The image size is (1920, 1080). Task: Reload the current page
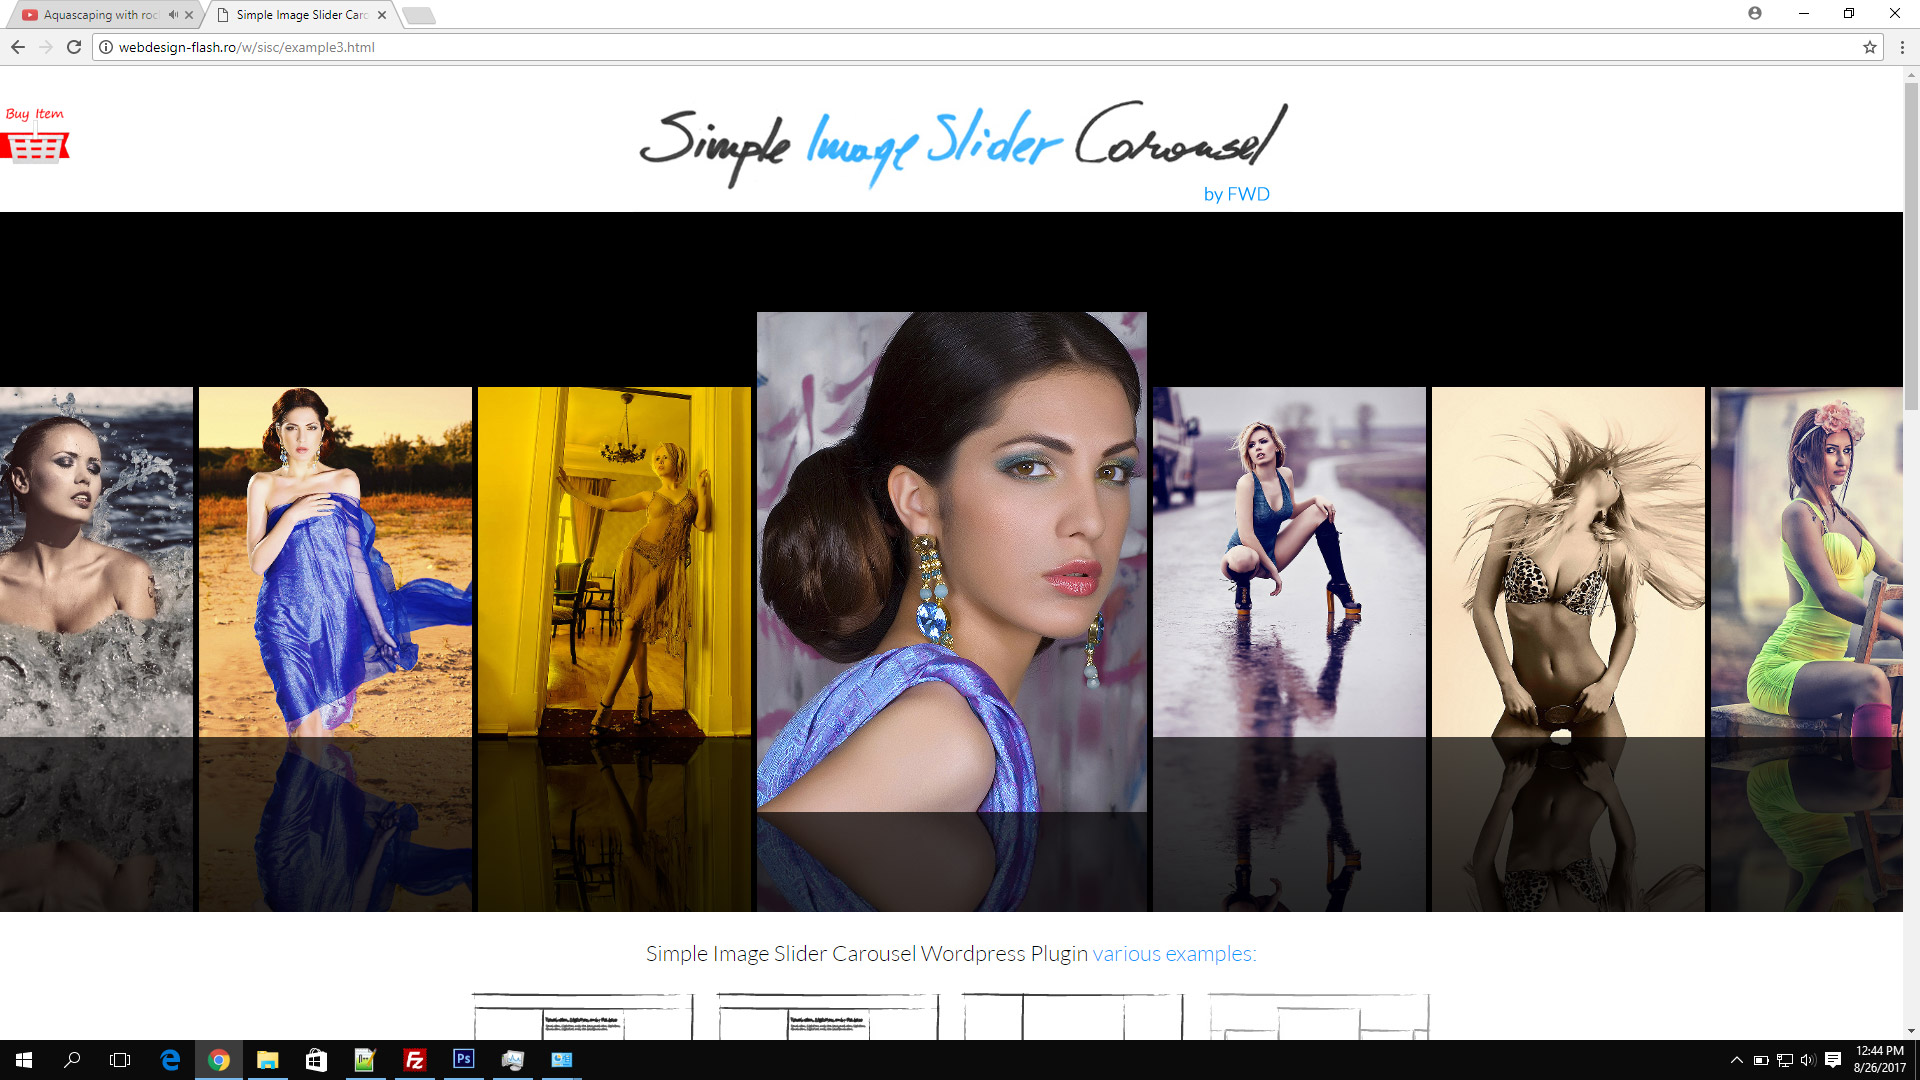pos(73,46)
